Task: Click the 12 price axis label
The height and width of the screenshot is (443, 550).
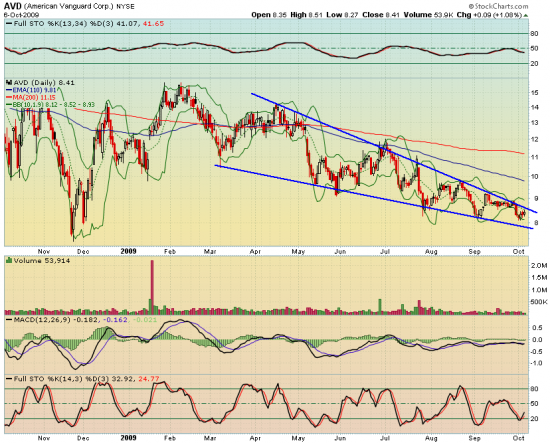Action: point(535,139)
